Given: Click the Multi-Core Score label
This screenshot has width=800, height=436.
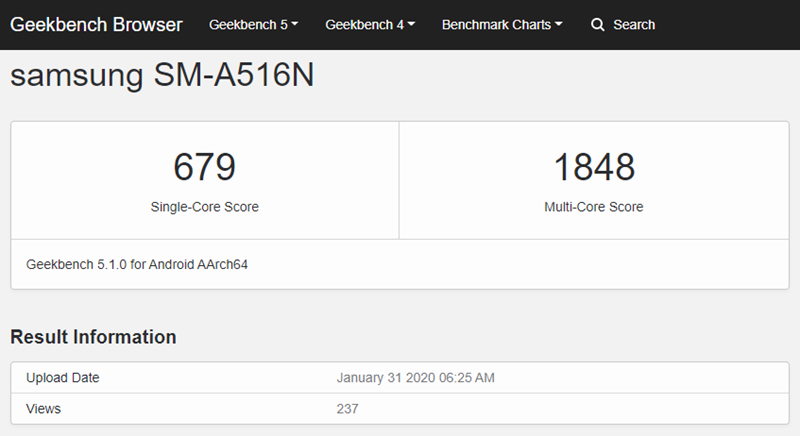Looking at the screenshot, I should [594, 207].
